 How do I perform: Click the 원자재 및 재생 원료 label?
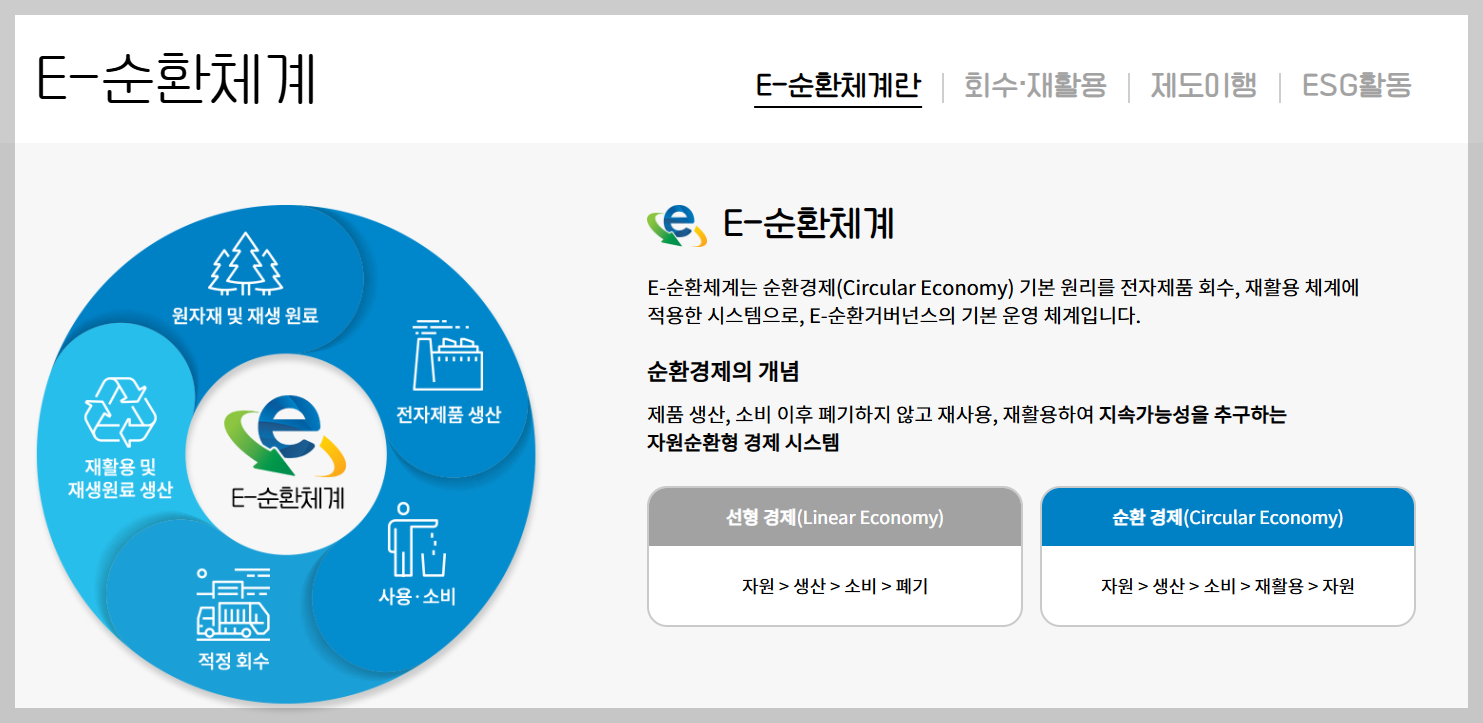coord(245,317)
